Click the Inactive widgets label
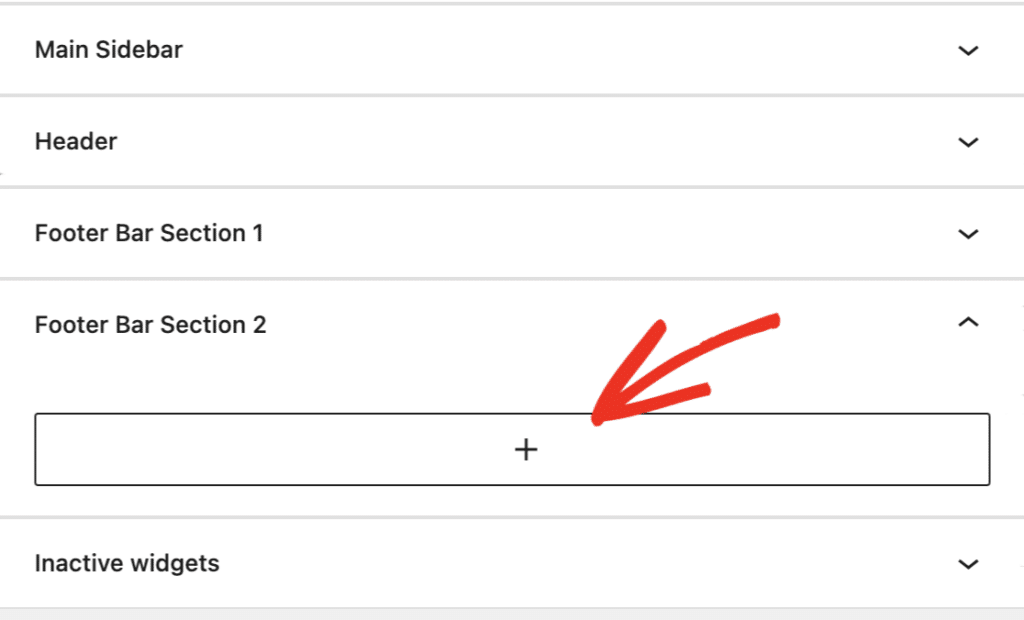Viewport: 1024px width, 620px height. tap(127, 563)
